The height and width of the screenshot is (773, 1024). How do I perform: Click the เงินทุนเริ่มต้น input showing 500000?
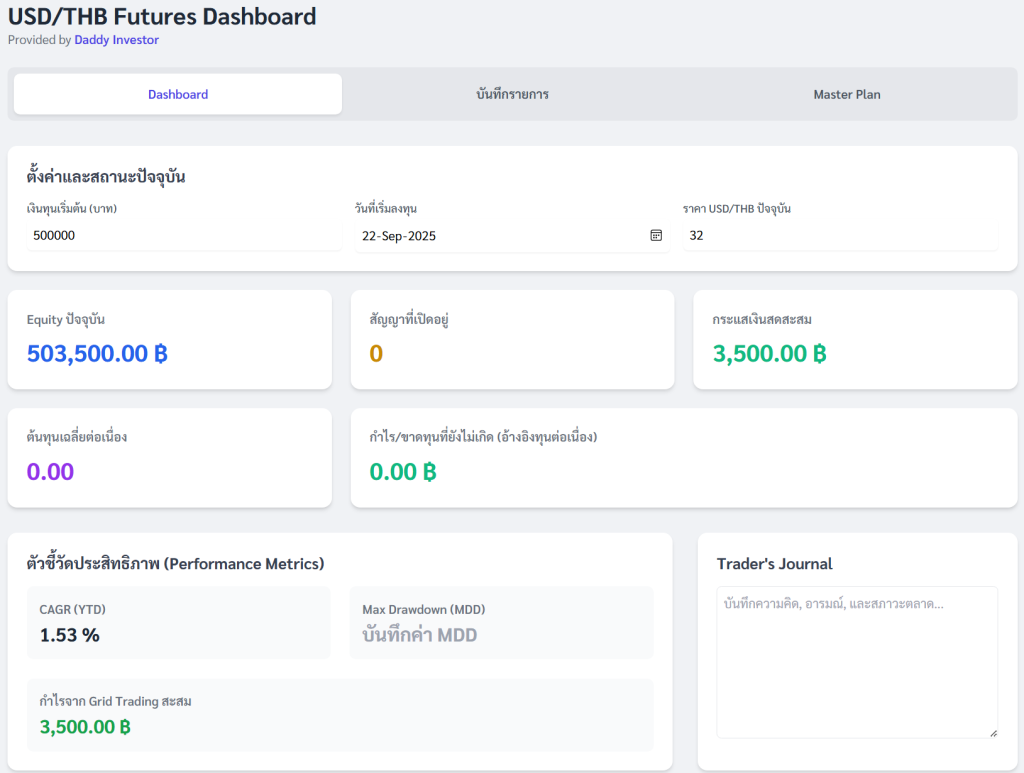[x=184, y=236]
